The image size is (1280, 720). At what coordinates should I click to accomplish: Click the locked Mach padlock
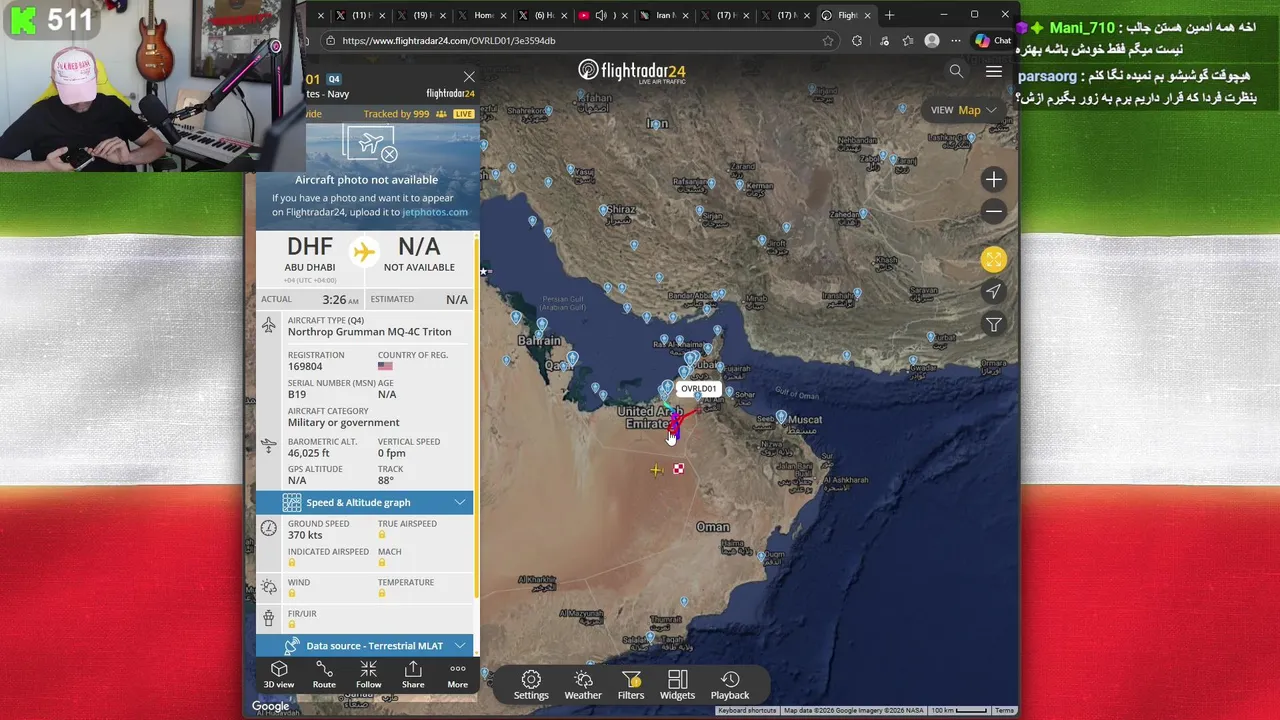click(382, 563)
